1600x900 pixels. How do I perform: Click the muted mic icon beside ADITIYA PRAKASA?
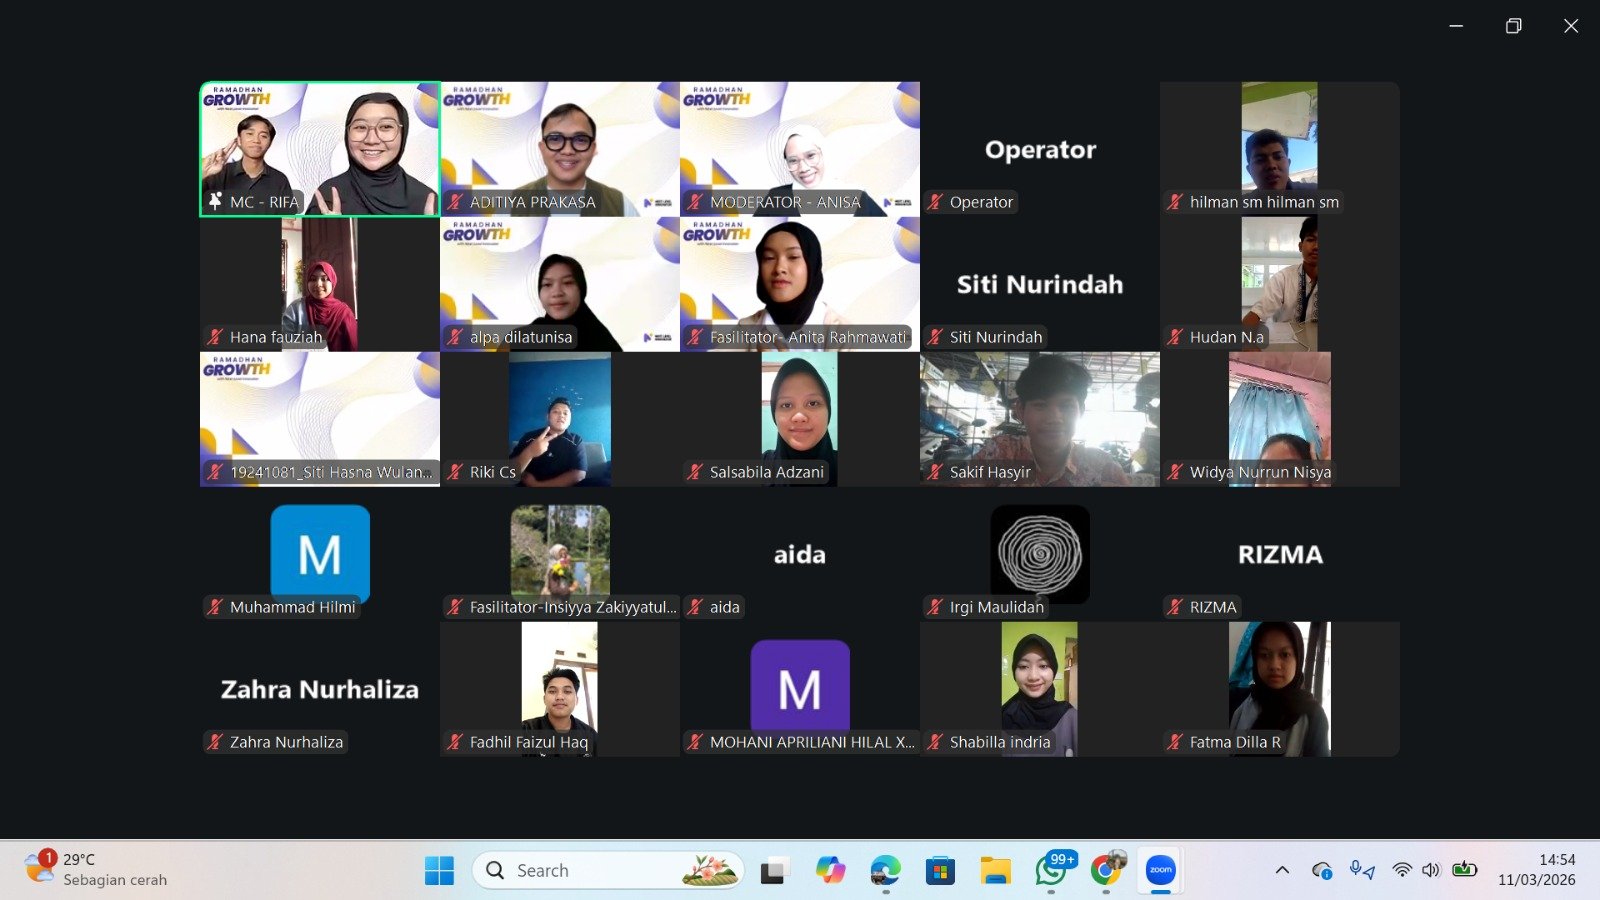pyautogui.click(x=455, y=202)
